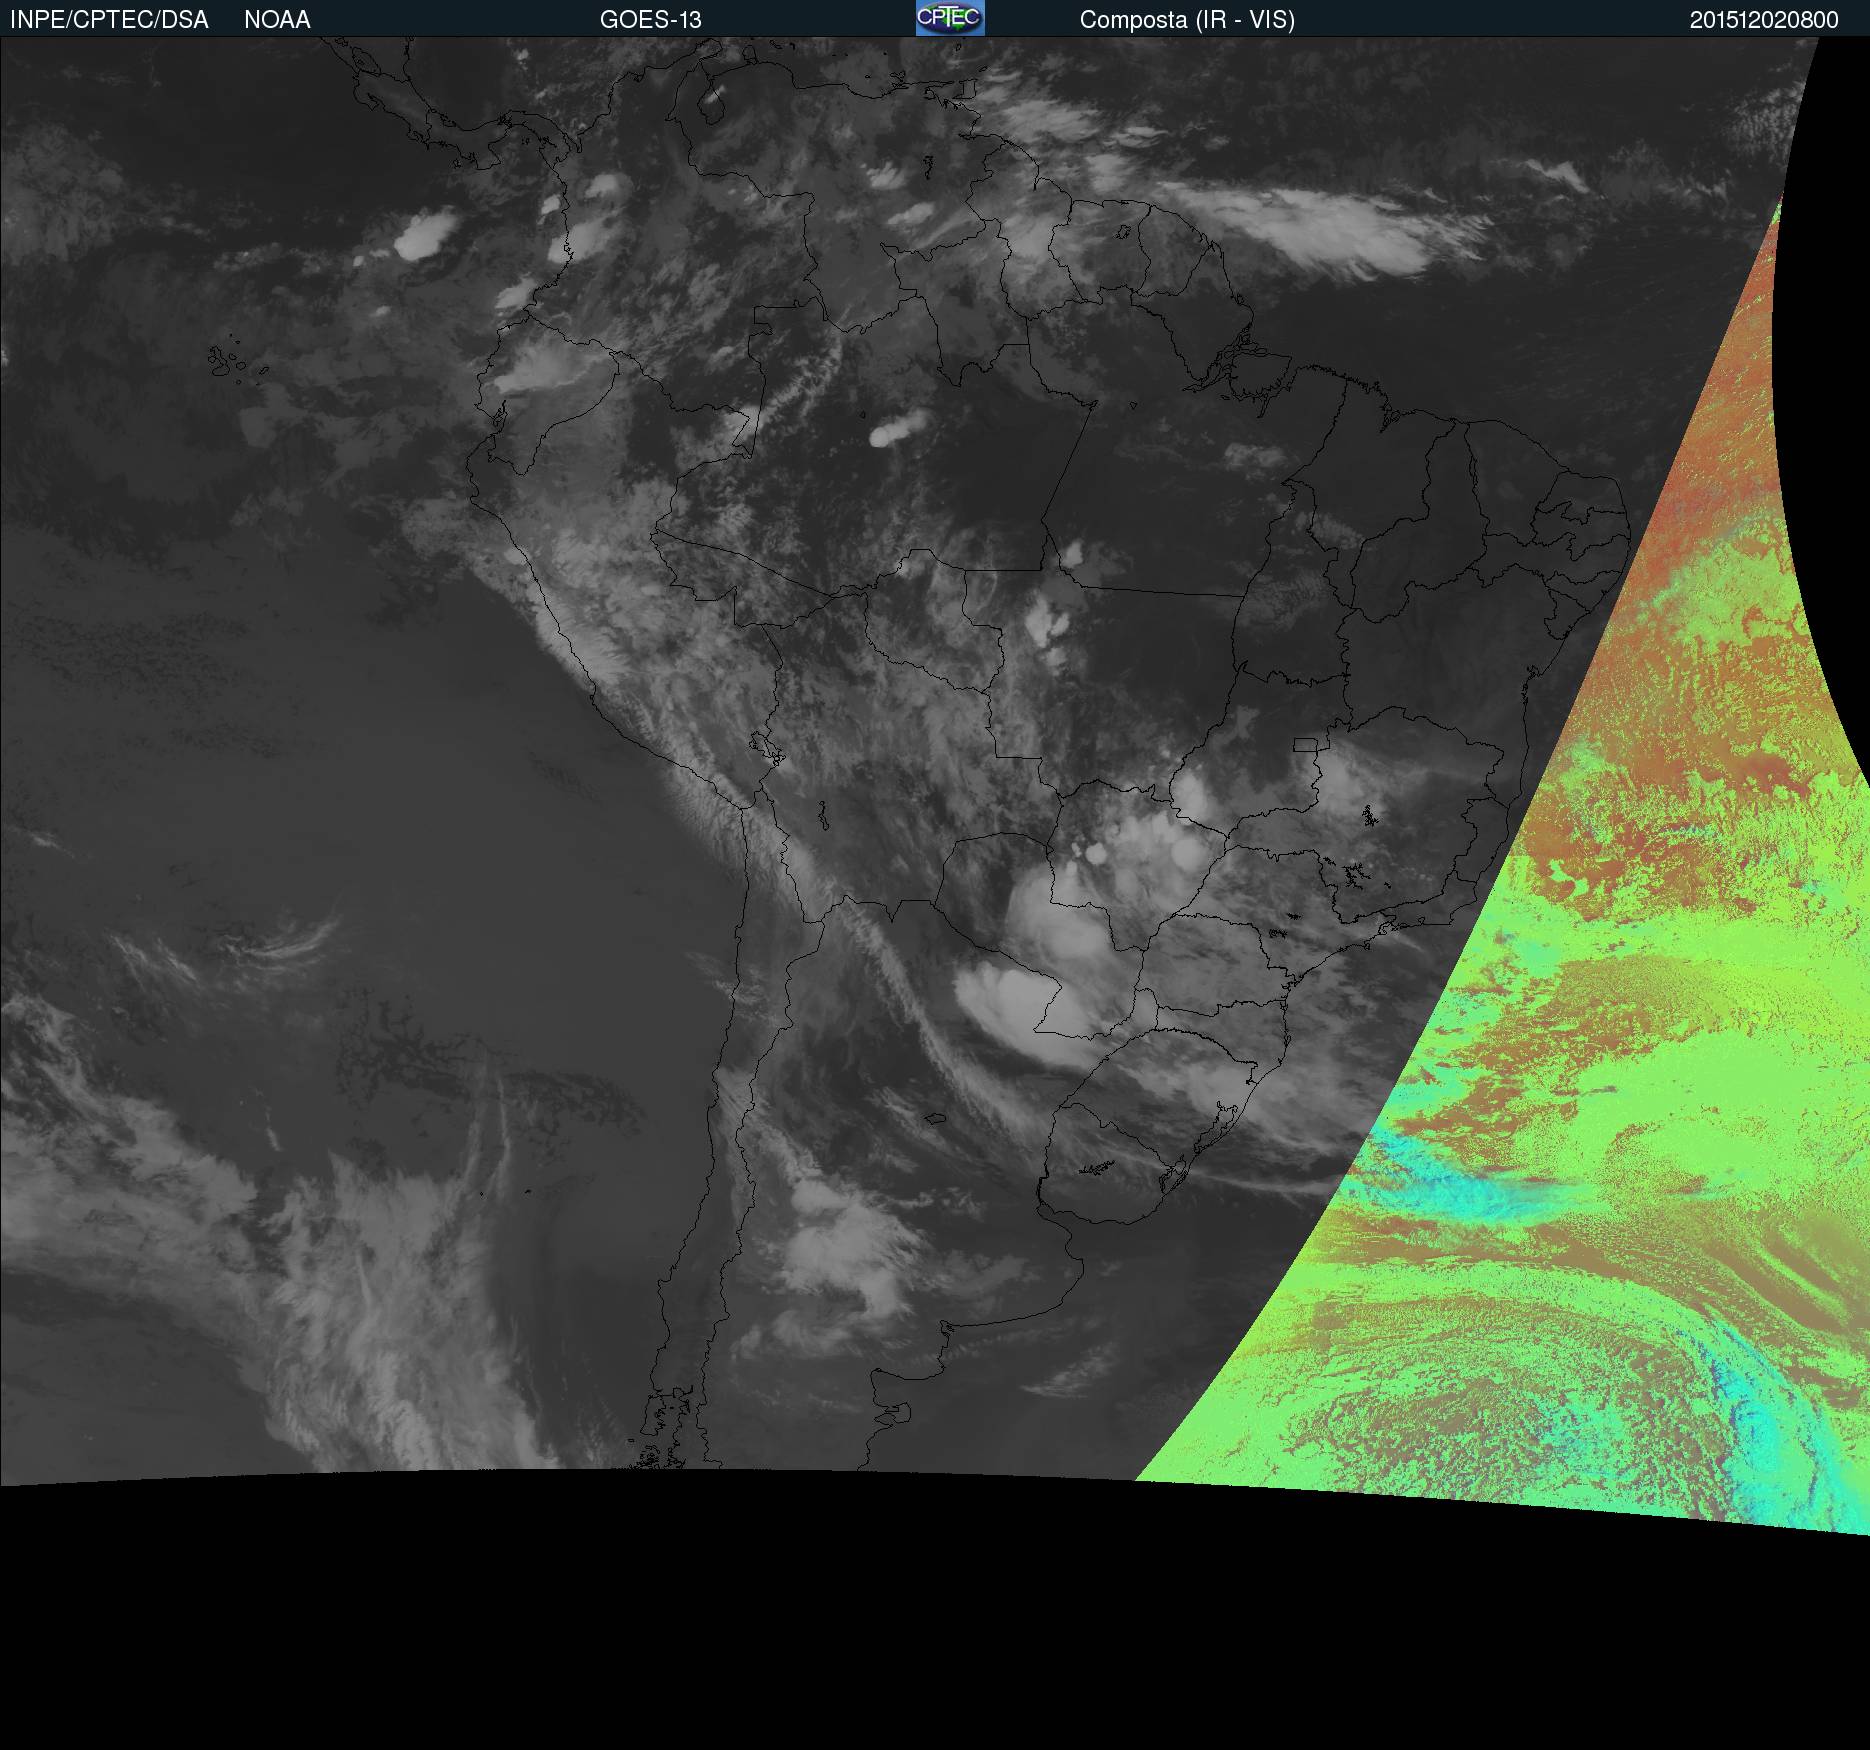1870x1750 pixels.
Task: Click the GOES-13 satellite label
Action: point(651,20)
